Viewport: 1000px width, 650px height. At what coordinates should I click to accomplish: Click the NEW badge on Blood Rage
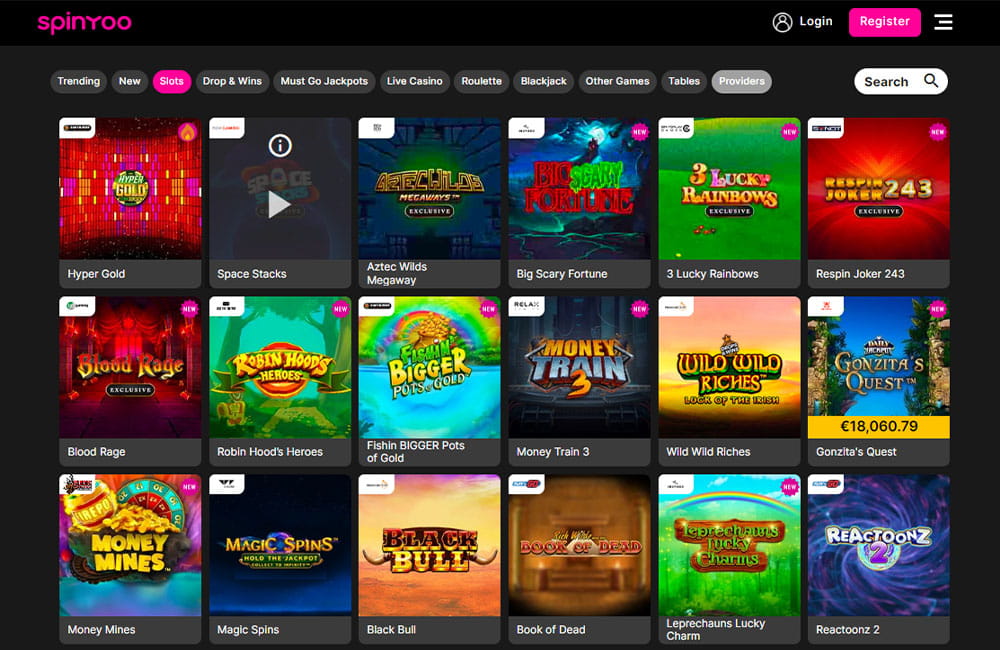[x=189, y=309]
